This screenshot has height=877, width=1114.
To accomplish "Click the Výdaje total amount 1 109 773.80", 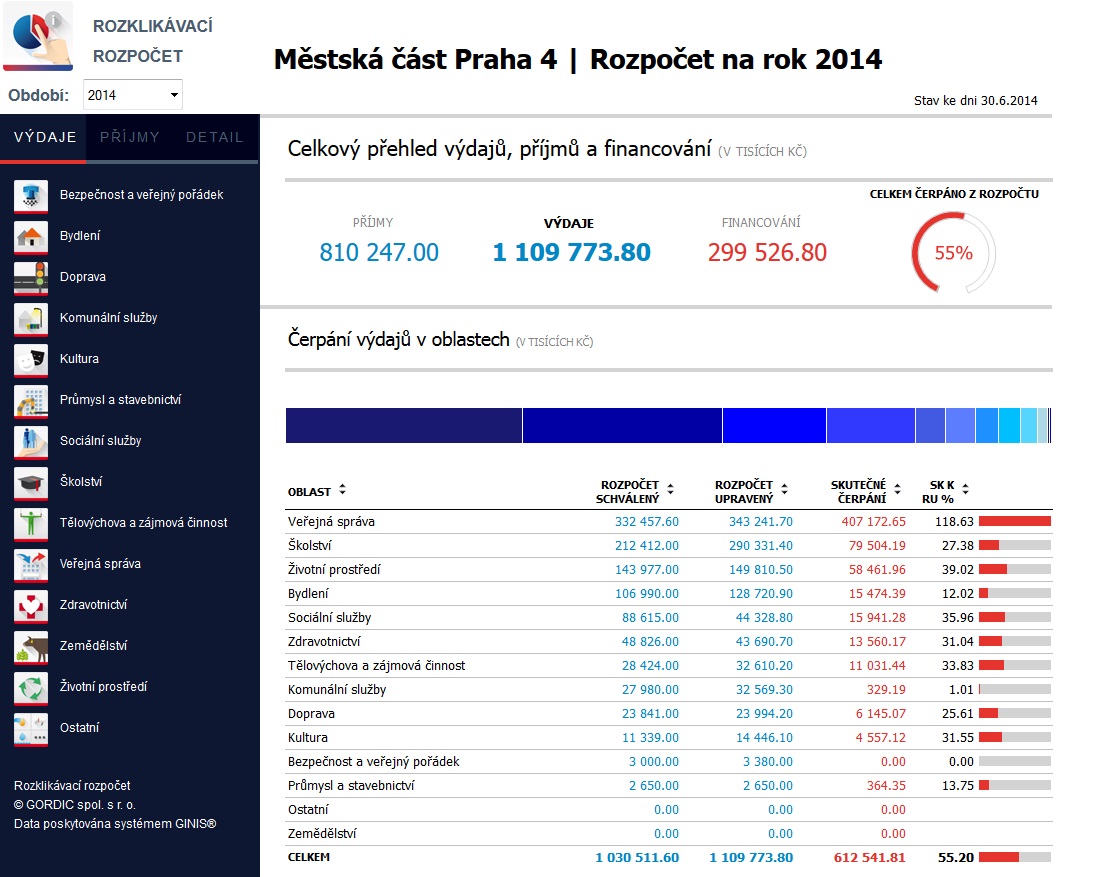I will pyautogui.click(x=571, y=252).
